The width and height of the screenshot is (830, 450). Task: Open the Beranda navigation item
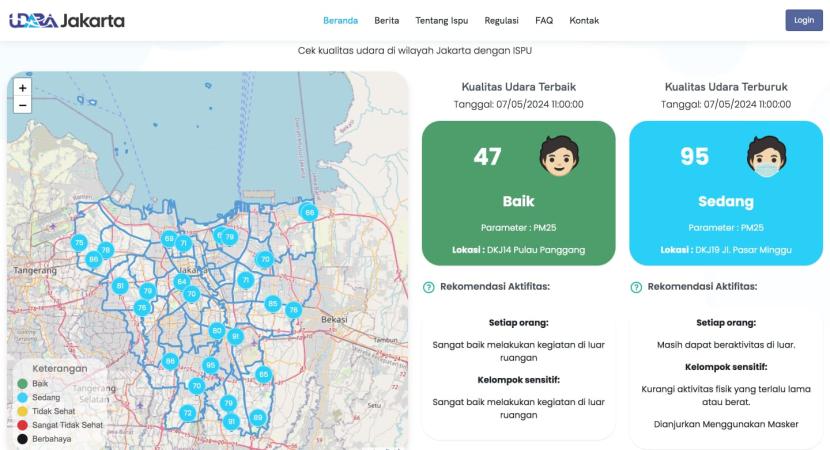[x=340, y=20]
